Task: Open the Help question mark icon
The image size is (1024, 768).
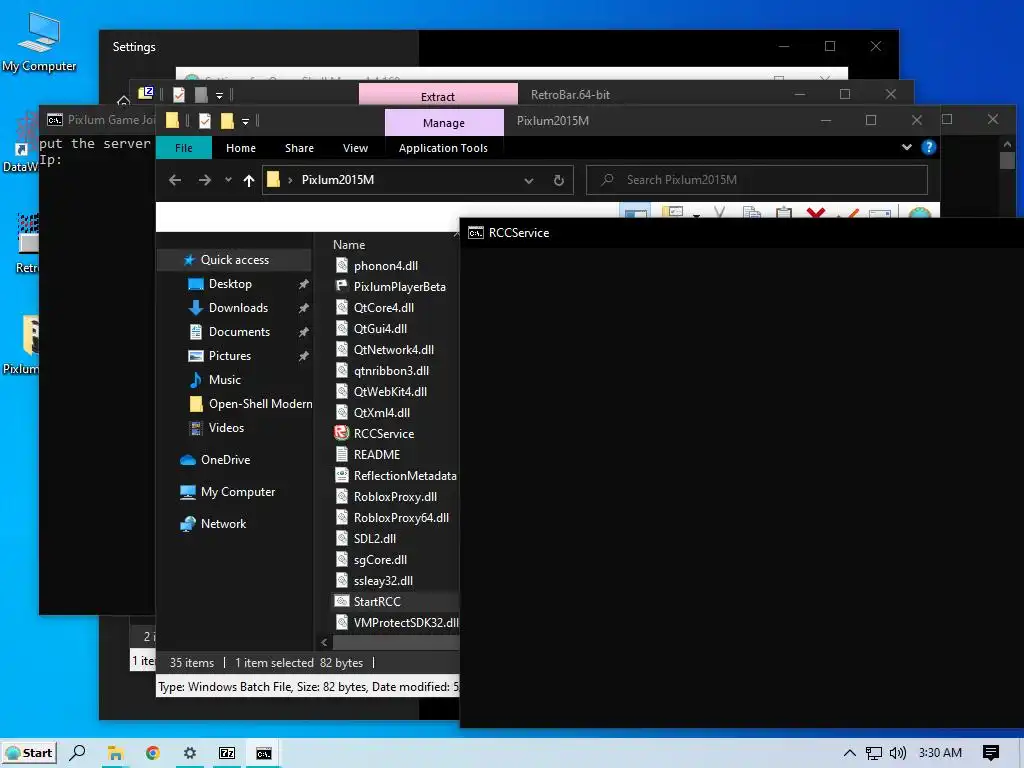Action: tap(928, 148)
